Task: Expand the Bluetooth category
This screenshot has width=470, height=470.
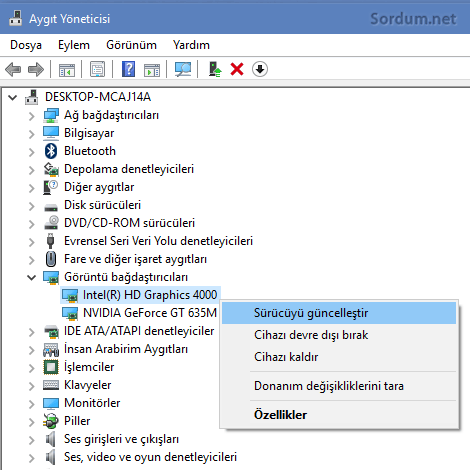Action: (31, 152)
